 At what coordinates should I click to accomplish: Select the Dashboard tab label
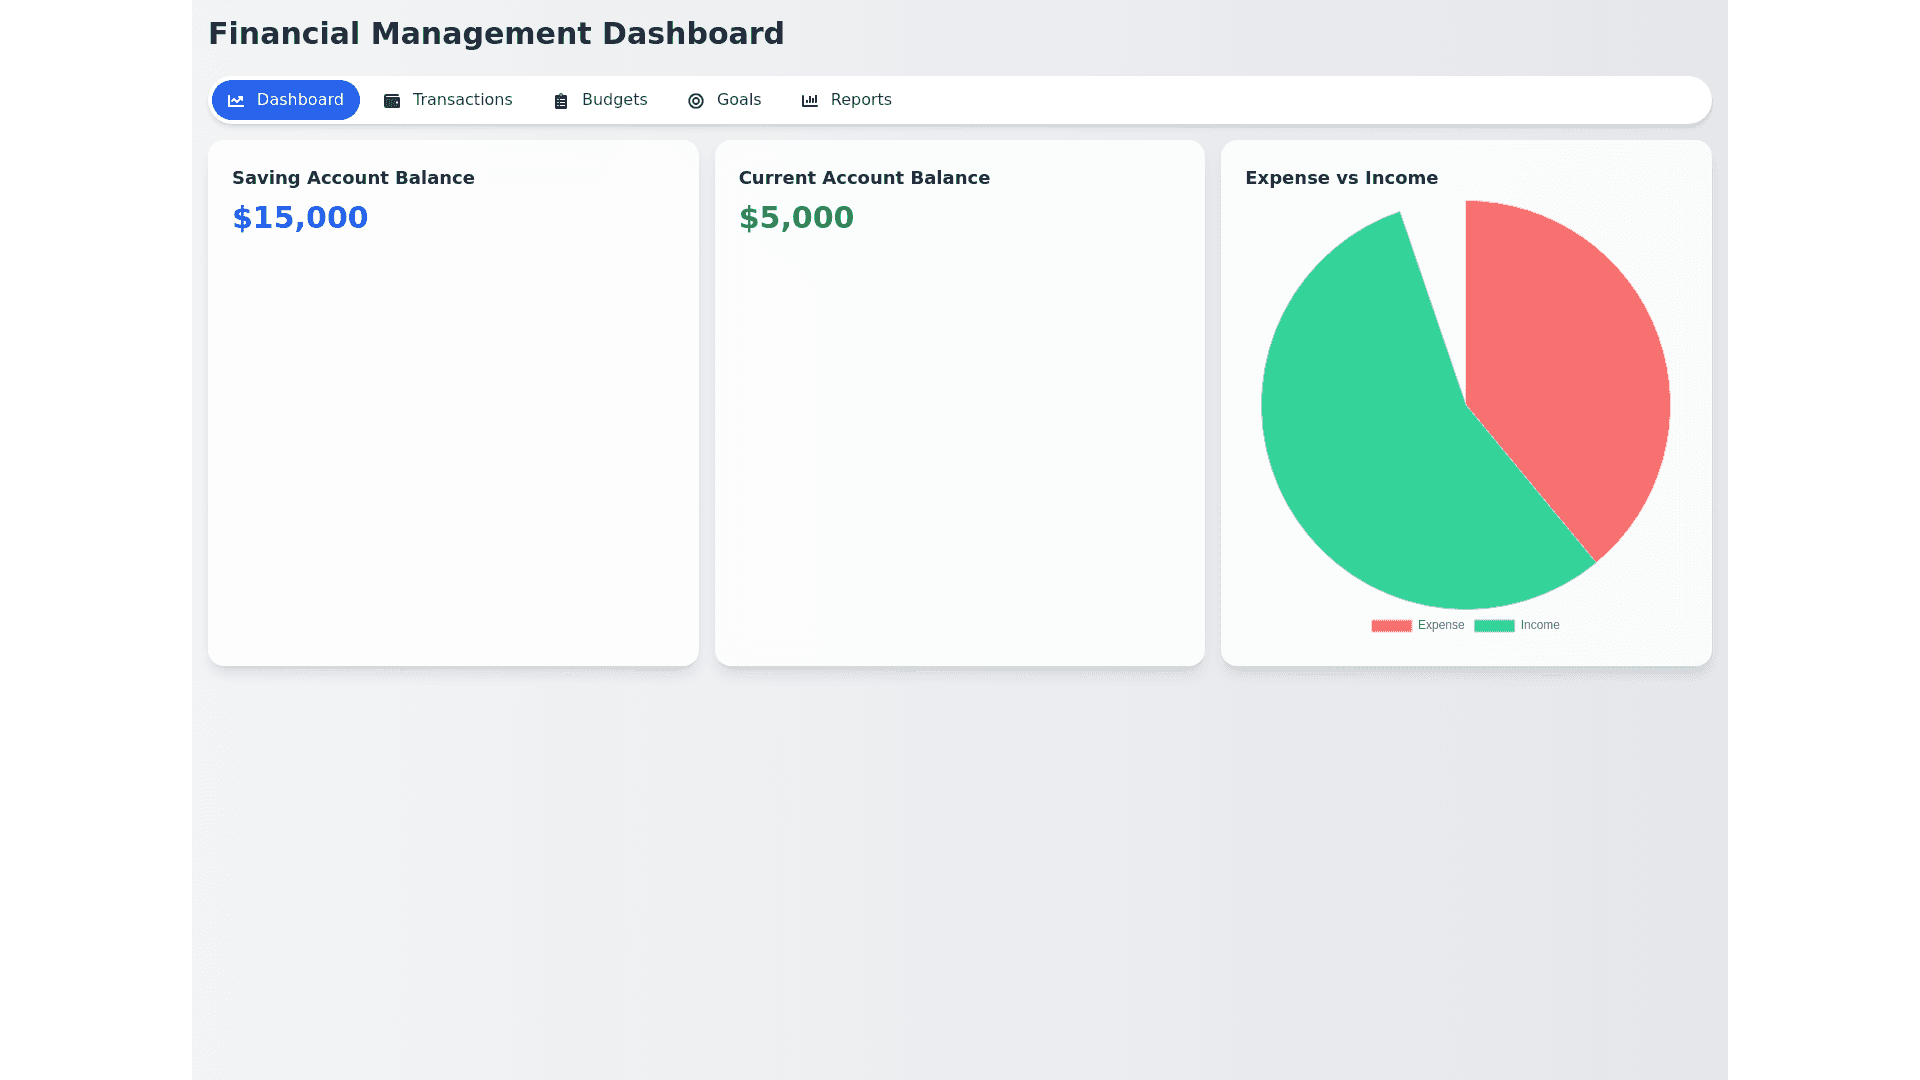(x=300, y=100)
